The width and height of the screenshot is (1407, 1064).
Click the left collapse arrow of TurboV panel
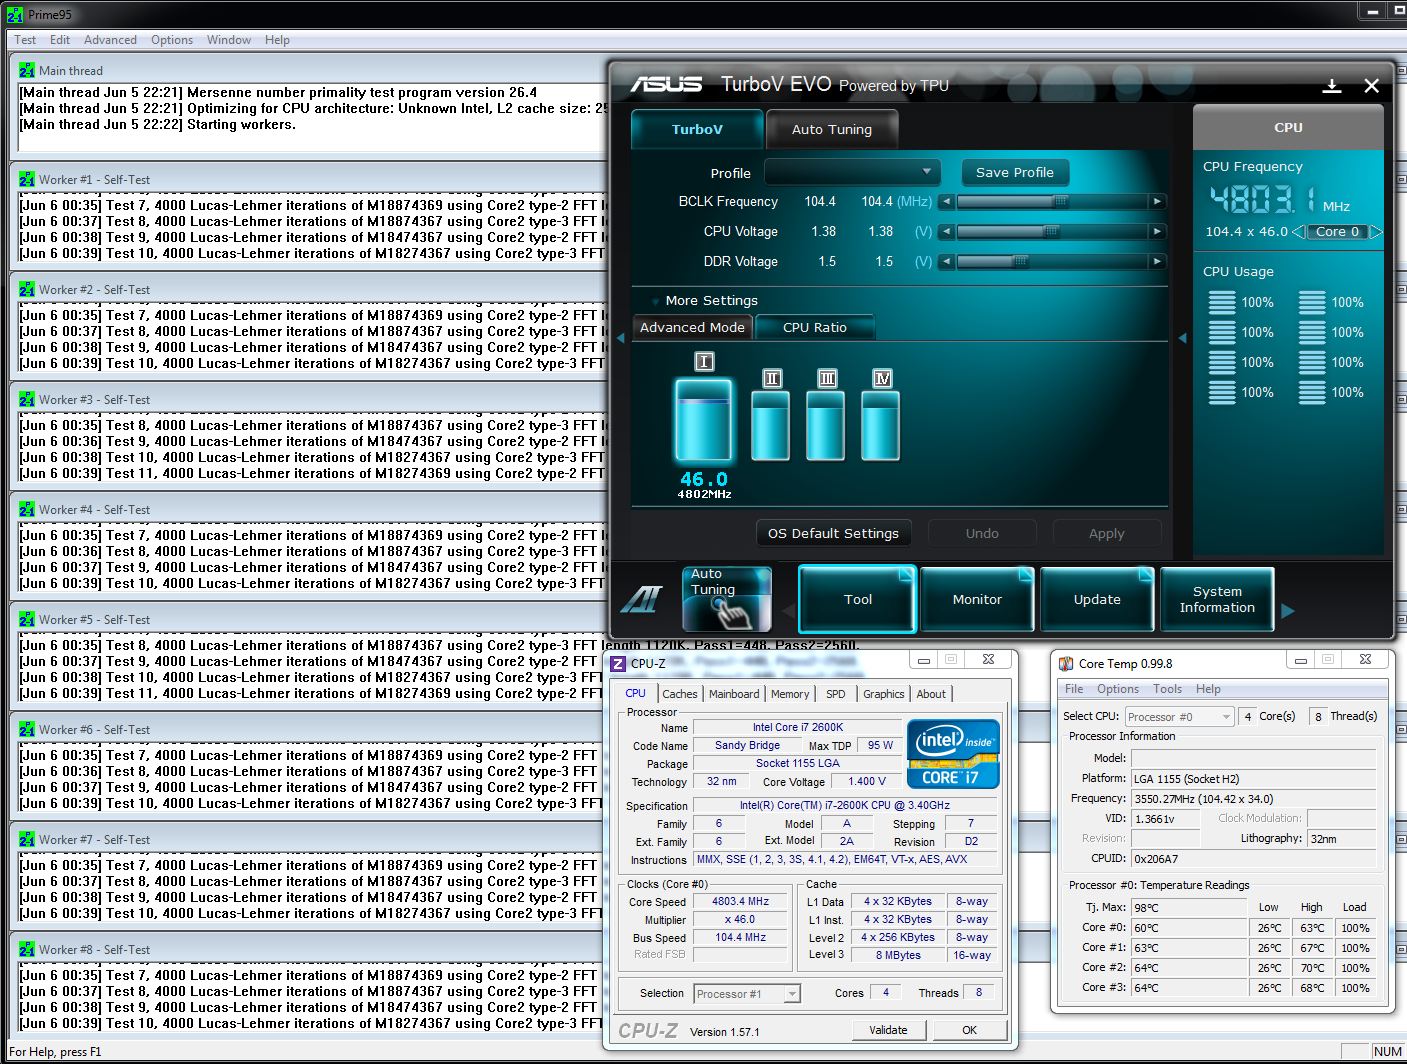[620, 338]
